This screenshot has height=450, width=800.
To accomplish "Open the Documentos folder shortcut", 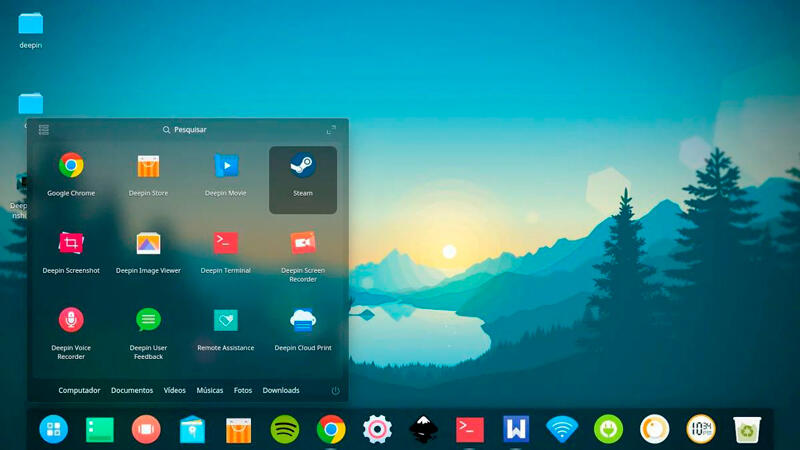I will 132,390.
